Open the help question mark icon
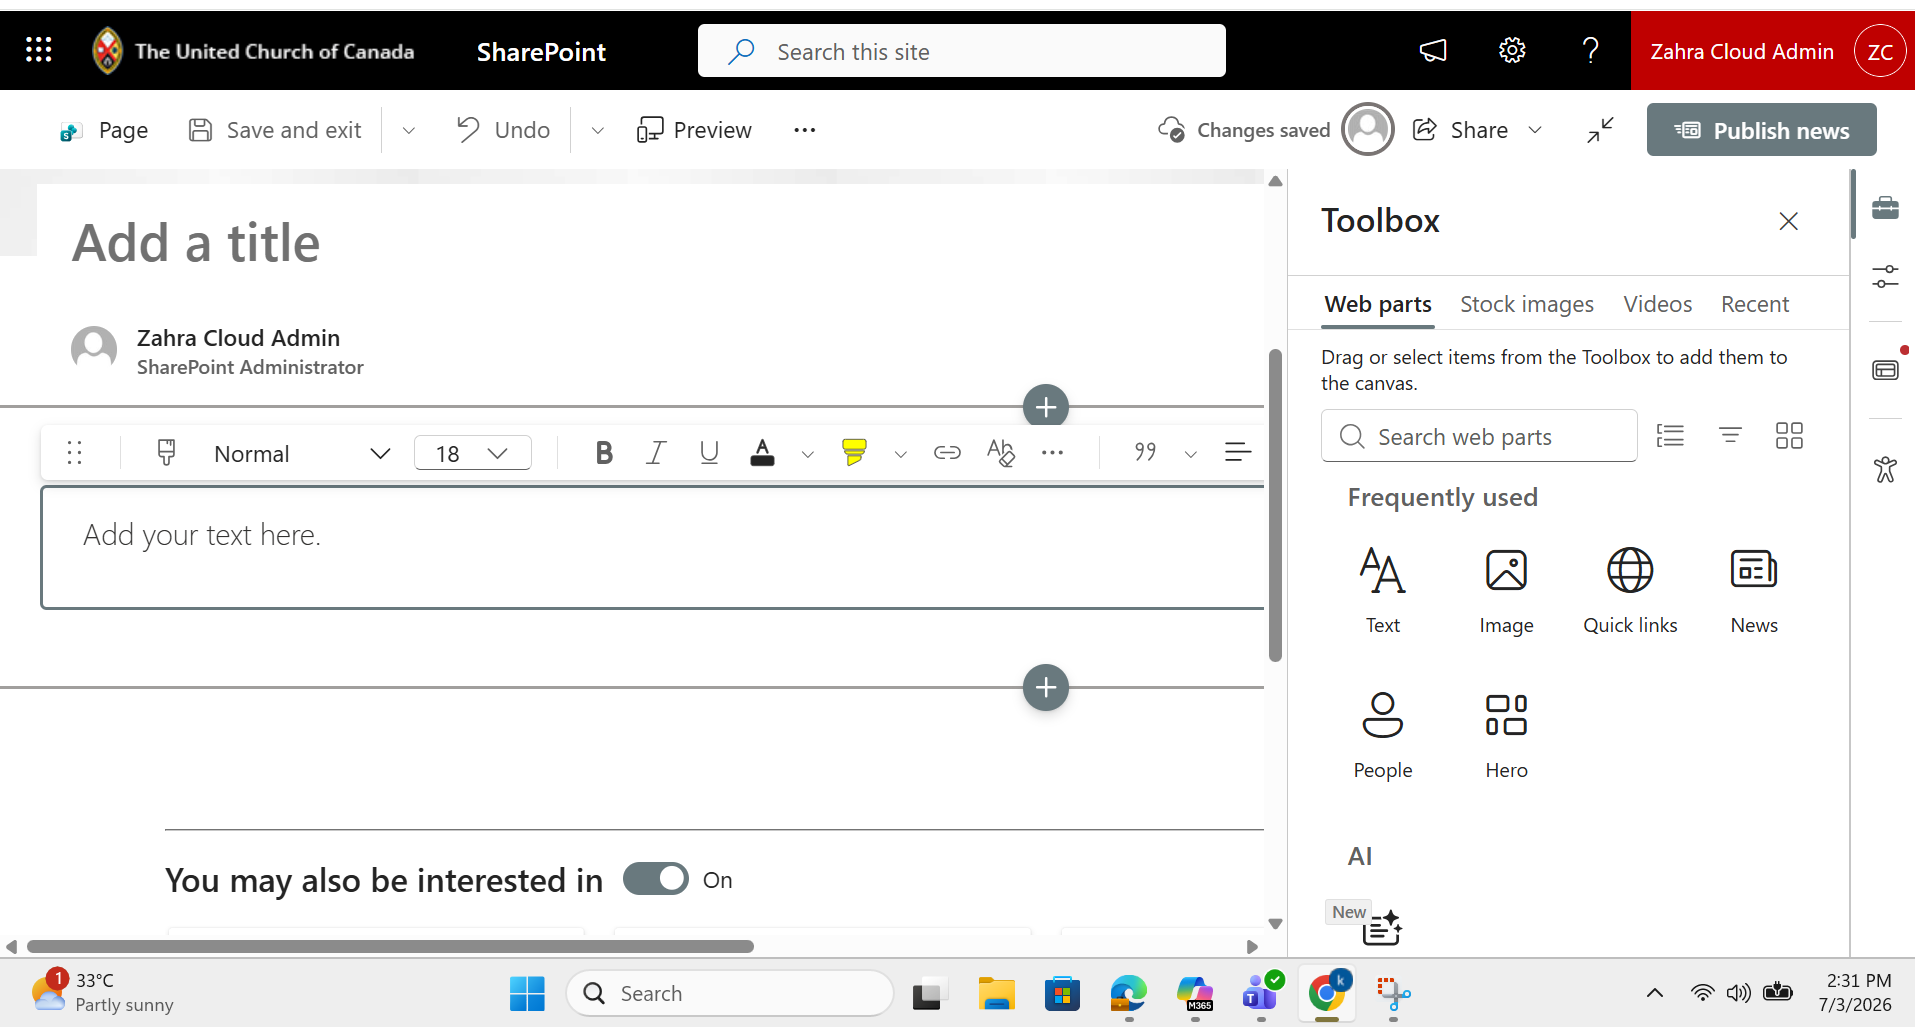1915x1027 pixels. pos(1591,50)
